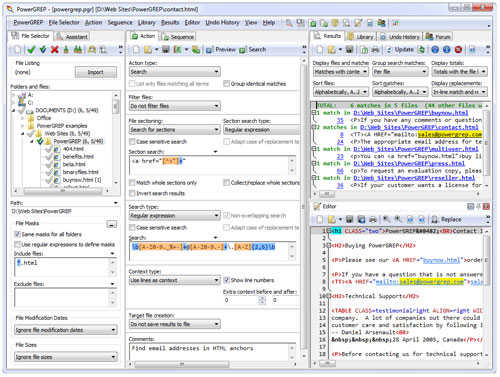Enable Case sensitive search under Search type

132,228
